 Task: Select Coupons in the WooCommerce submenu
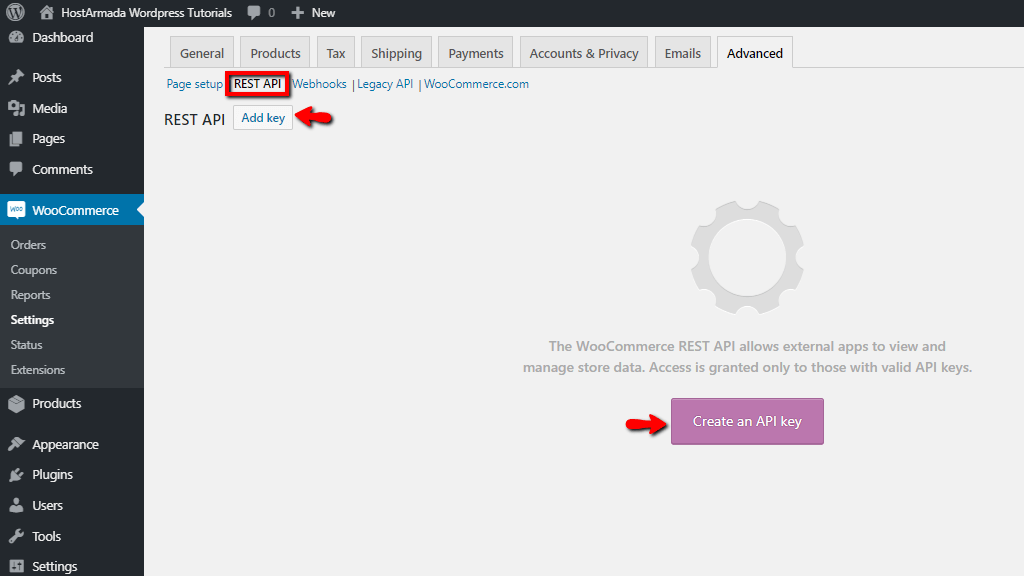(x=34, y=270)
